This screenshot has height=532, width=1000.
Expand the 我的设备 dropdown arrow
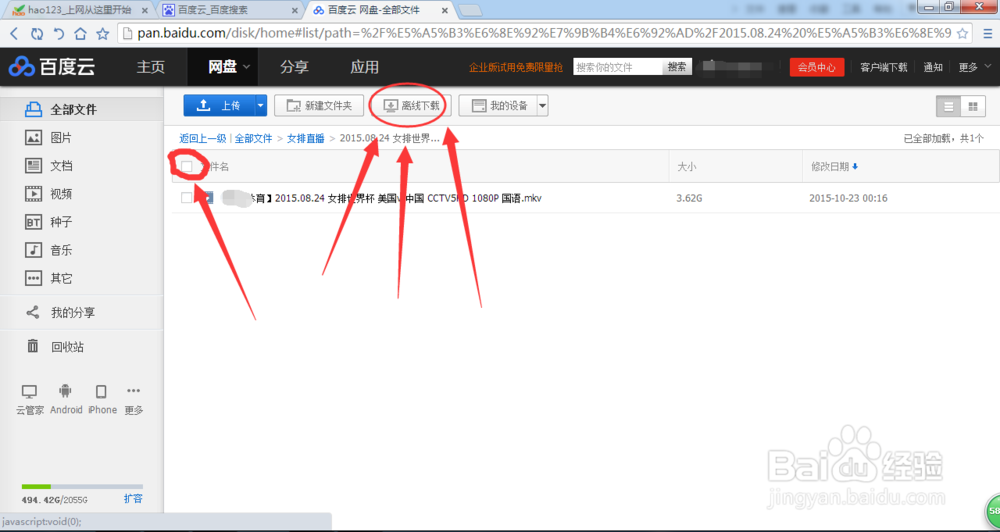pos(542,106)
